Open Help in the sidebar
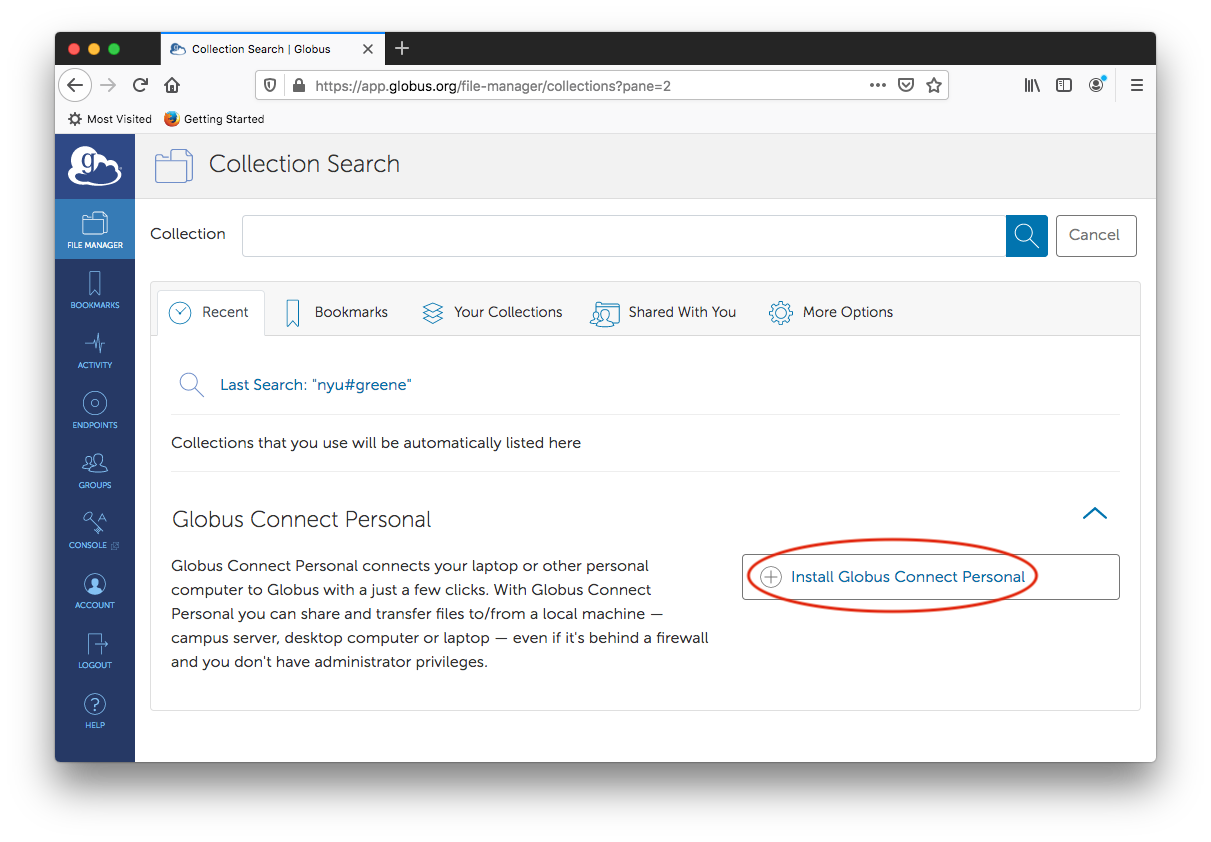 (x=95, y=709)
